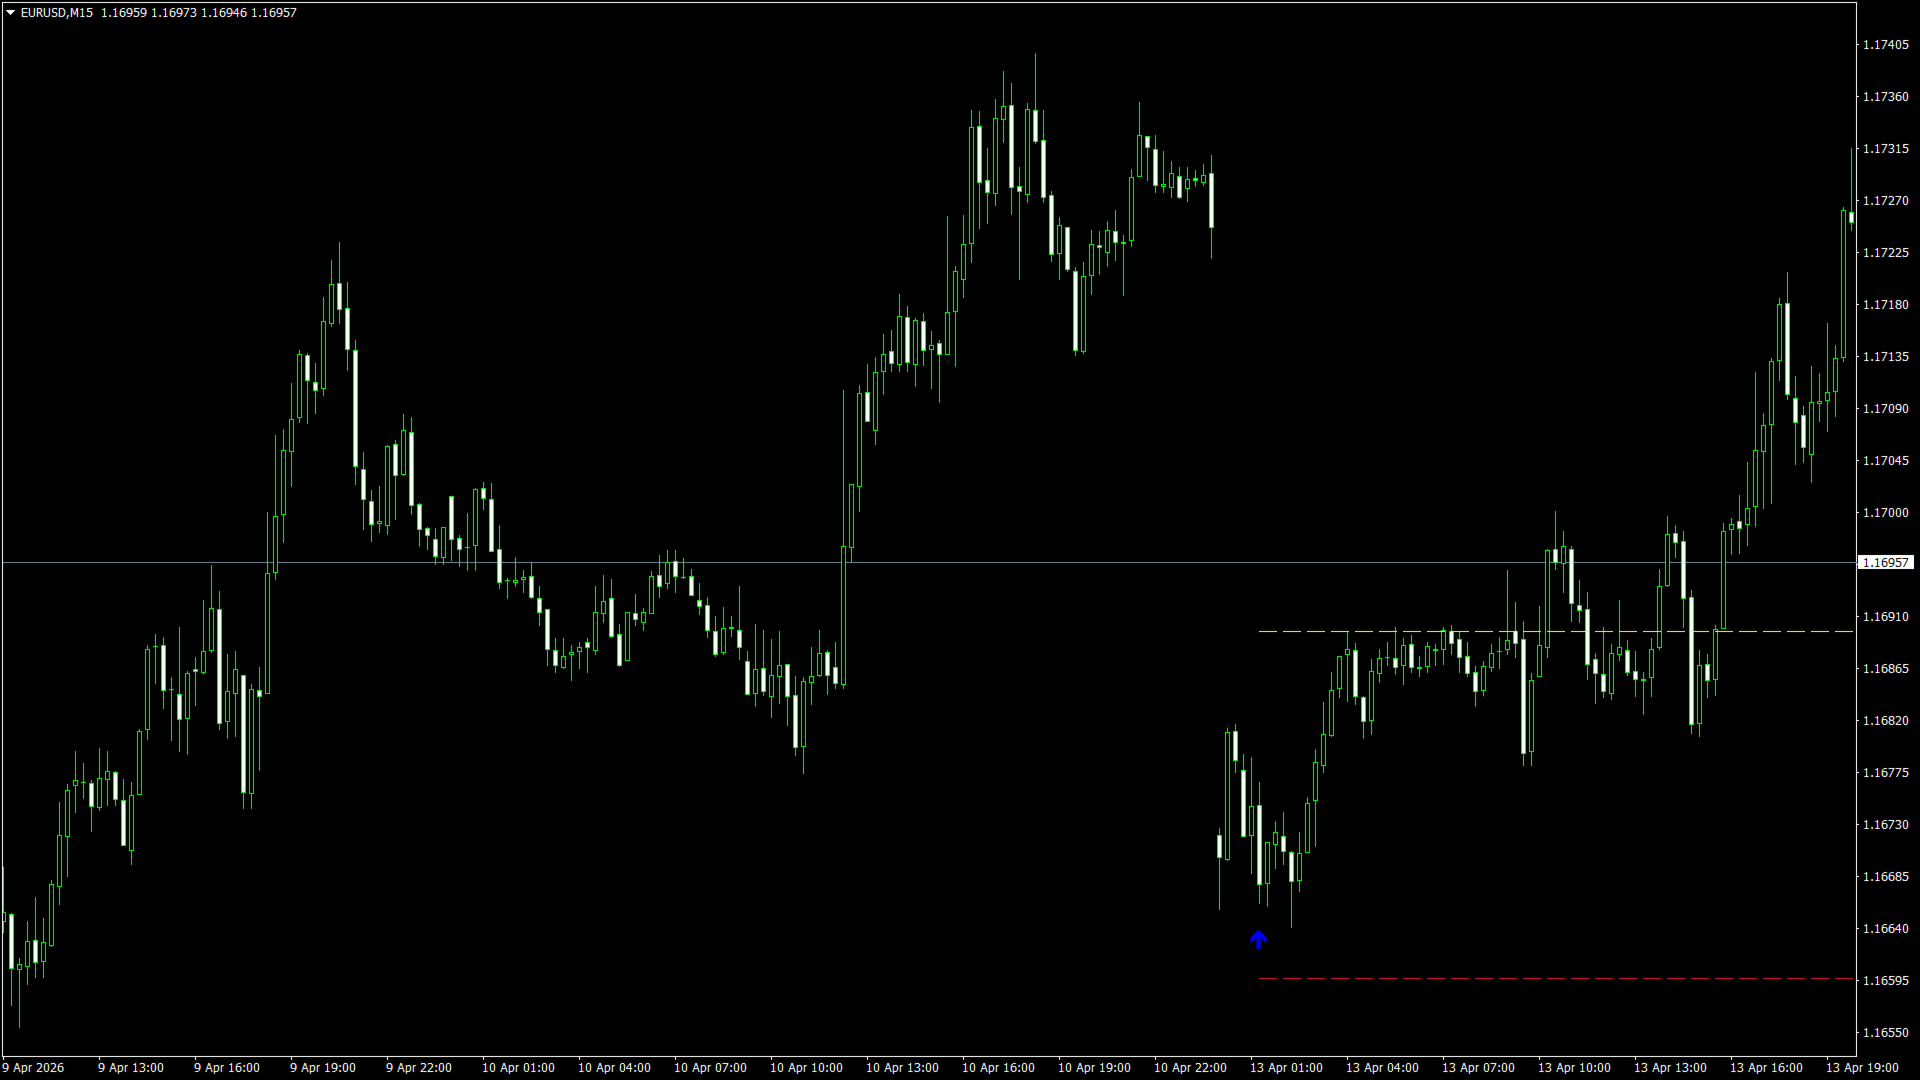Click the 9 Apr 2026 date label
Screen dimensions: 1920x1080
pos(34,1068)
